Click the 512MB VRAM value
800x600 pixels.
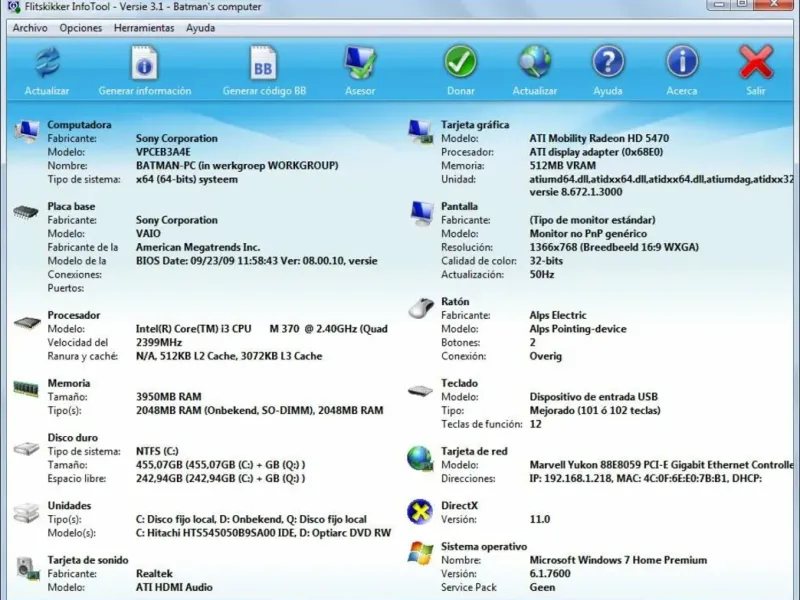coord(562,166)
